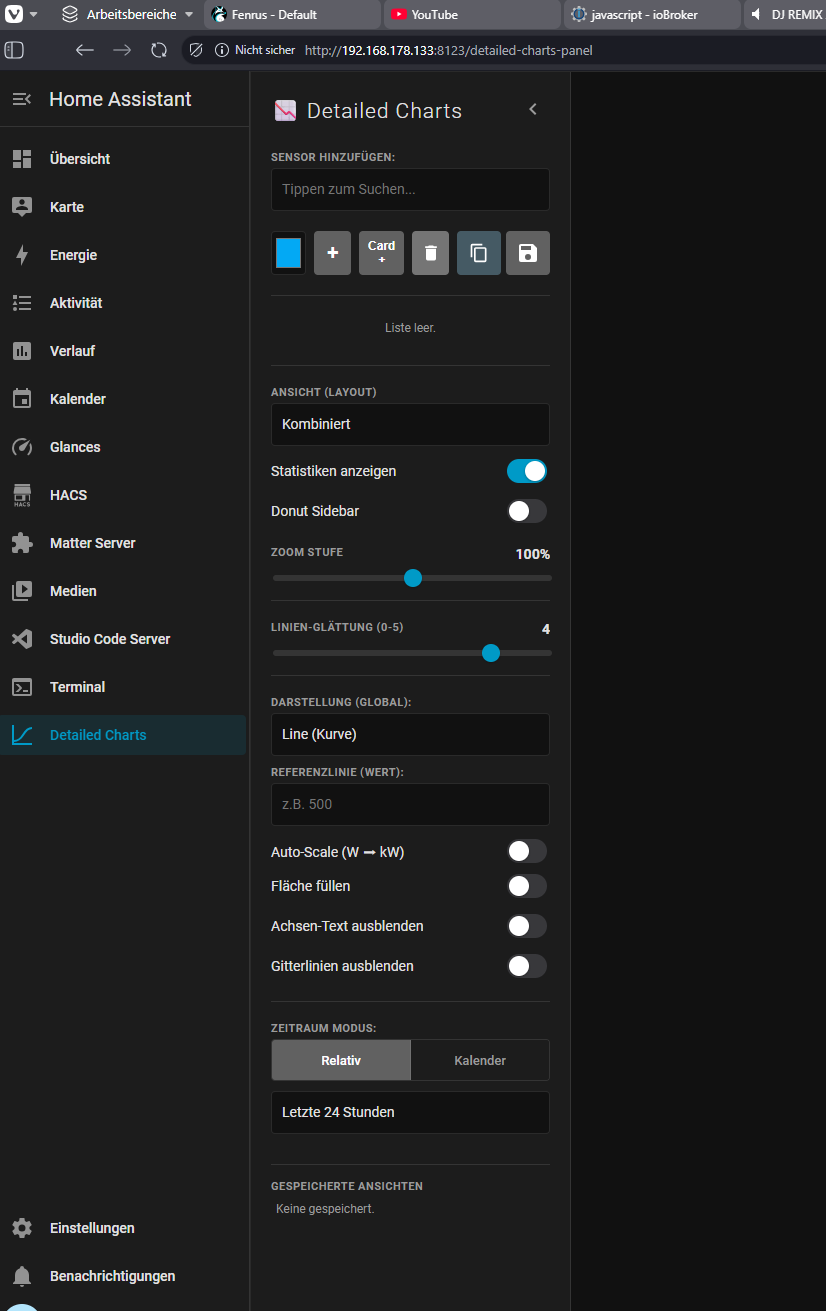
Task: Open Benachrichtigungen bell in sidebar
Action: pos(112,1276)
